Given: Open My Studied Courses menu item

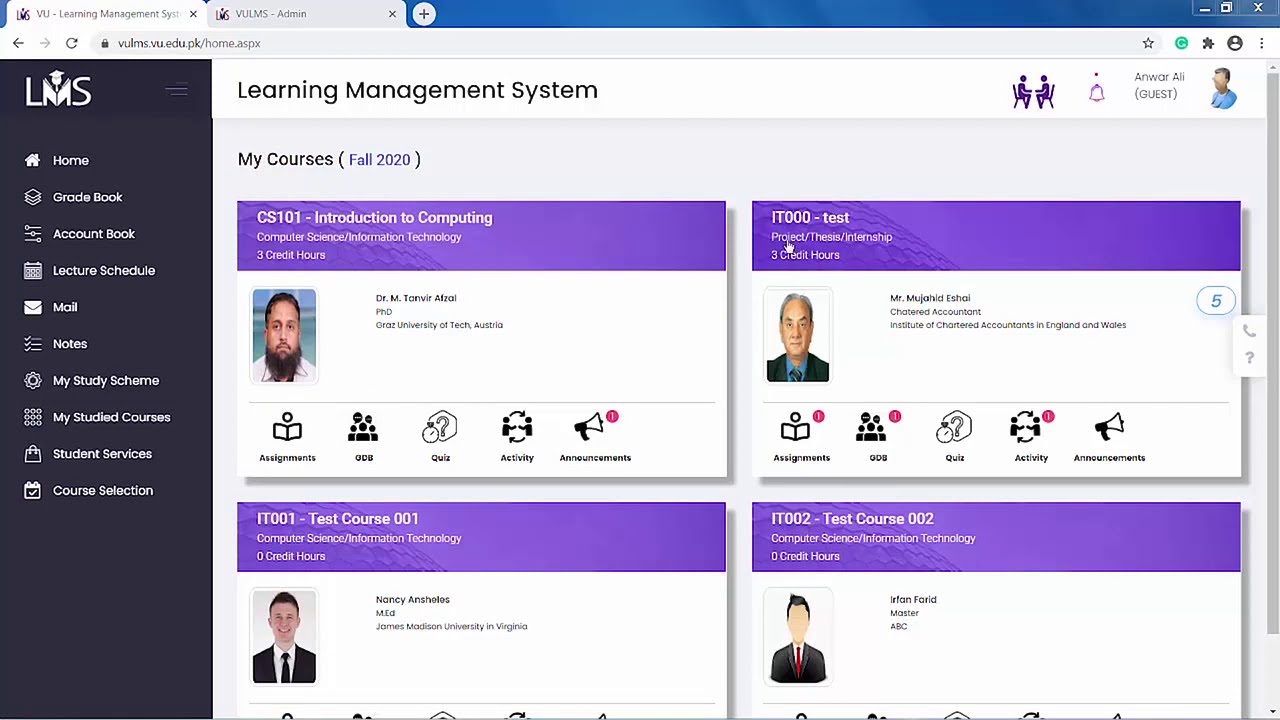Looking at the screenshot, I should pyautogui.click(x=112, y=417).
